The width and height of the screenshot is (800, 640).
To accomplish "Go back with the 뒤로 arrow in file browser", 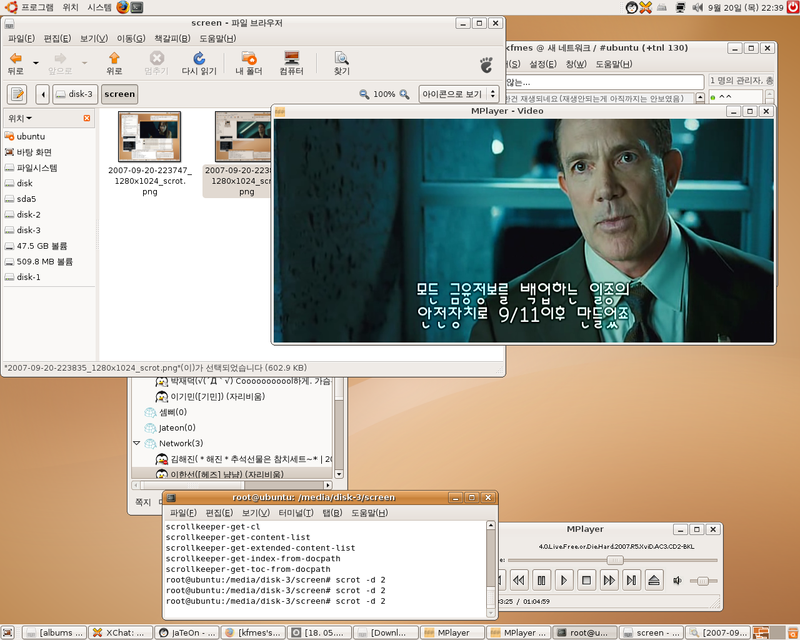I will pyautogui.click(x=16, y=63).
